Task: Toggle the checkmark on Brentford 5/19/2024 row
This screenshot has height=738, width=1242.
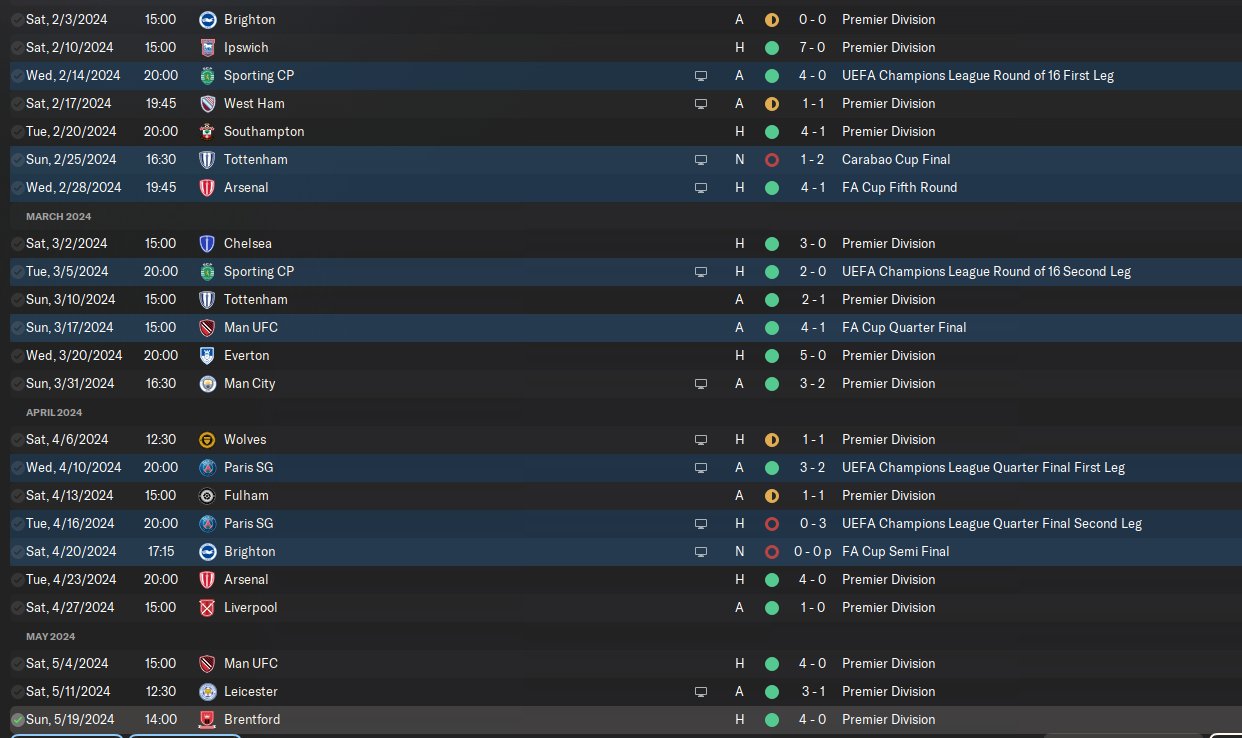Action: click(17, 720)
